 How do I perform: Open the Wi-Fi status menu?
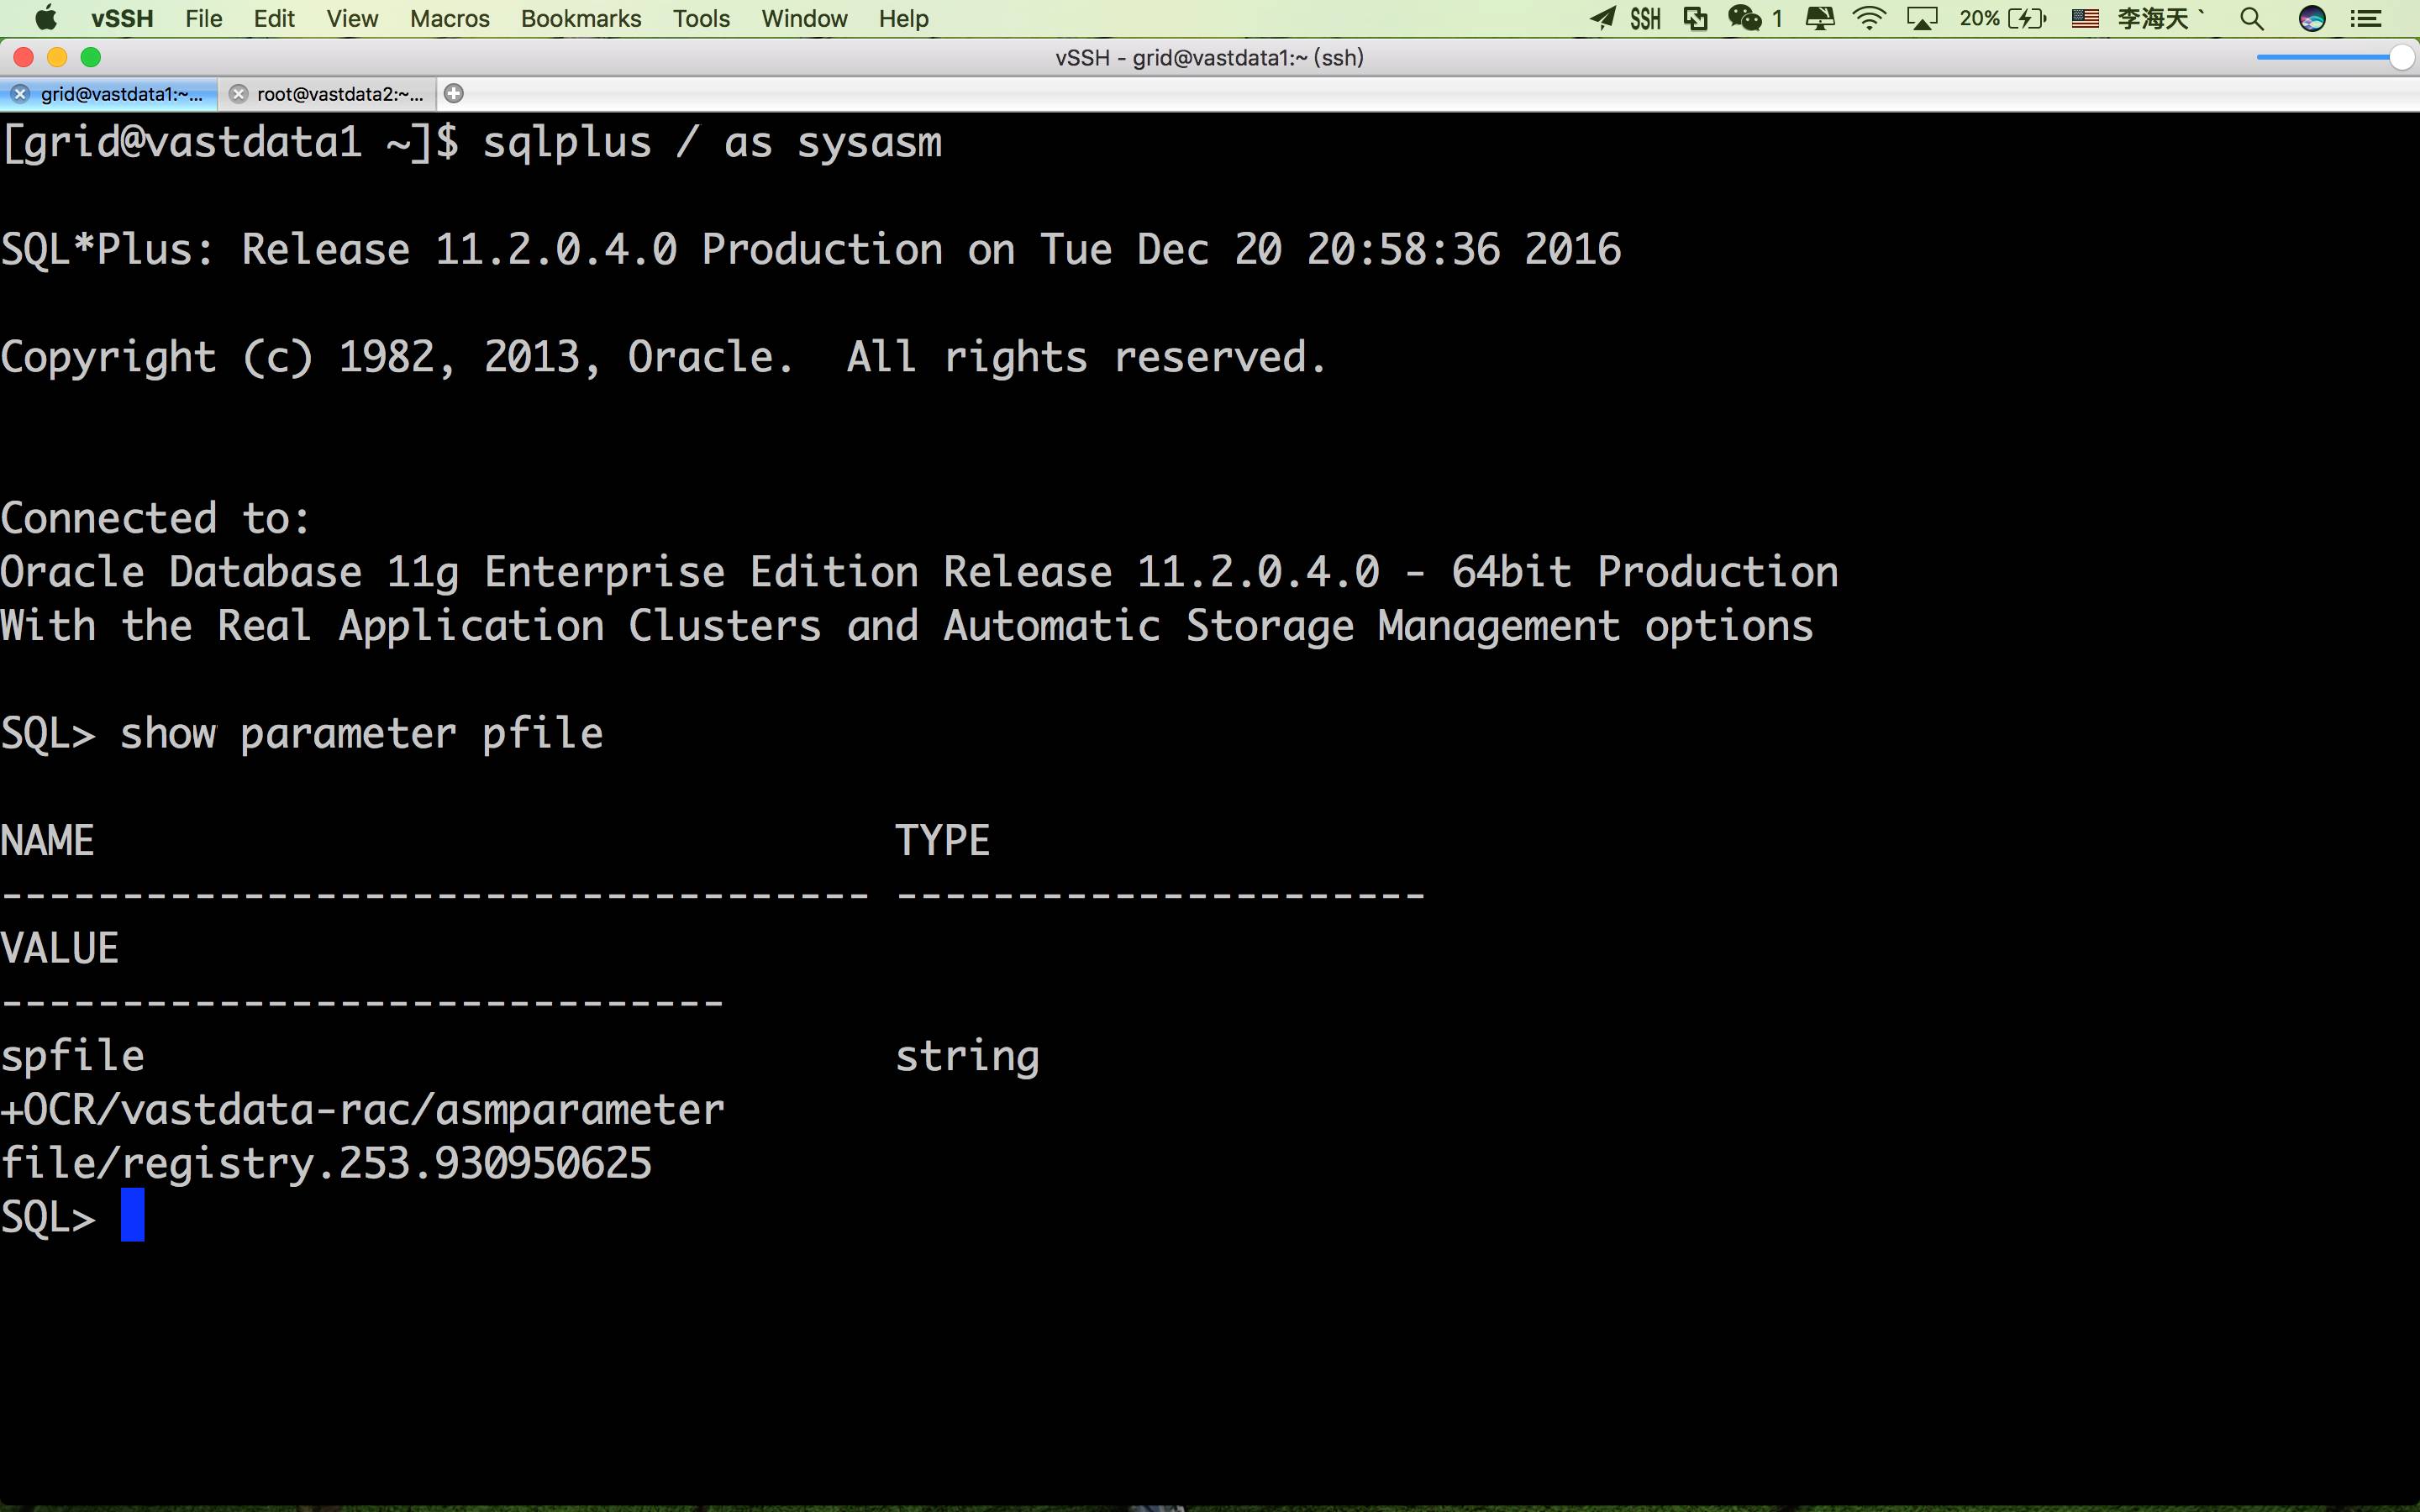tap(1869, 18)
